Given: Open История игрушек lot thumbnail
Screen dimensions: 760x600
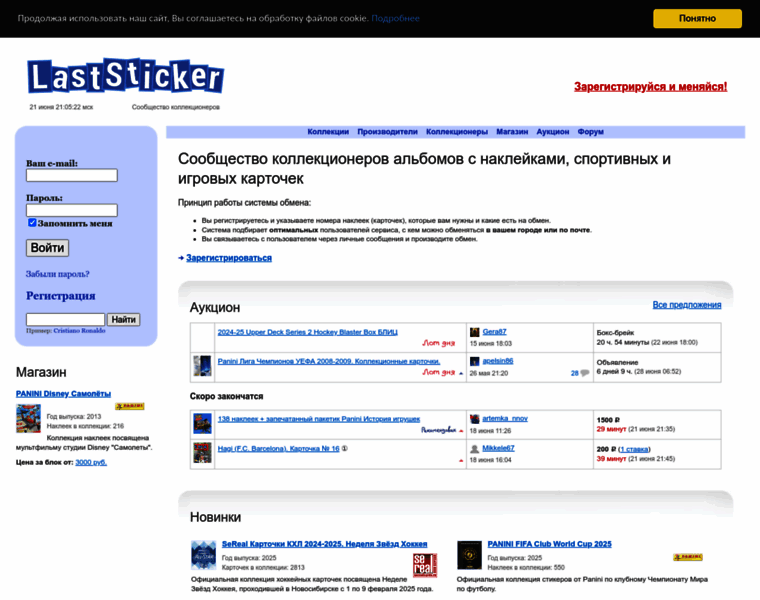Looking at the screenshot, I should tap(202, 424).
